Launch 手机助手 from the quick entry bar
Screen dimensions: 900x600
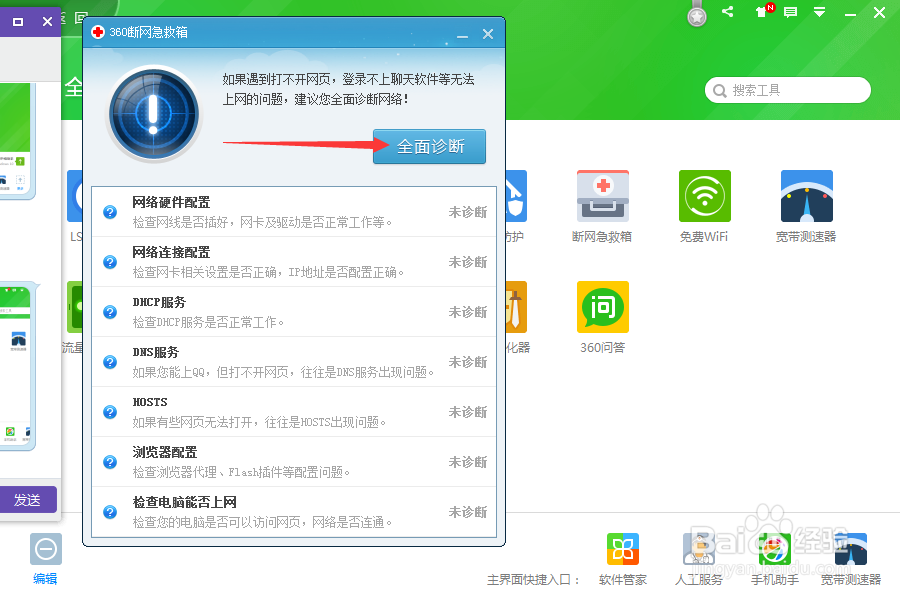[774, 549]
